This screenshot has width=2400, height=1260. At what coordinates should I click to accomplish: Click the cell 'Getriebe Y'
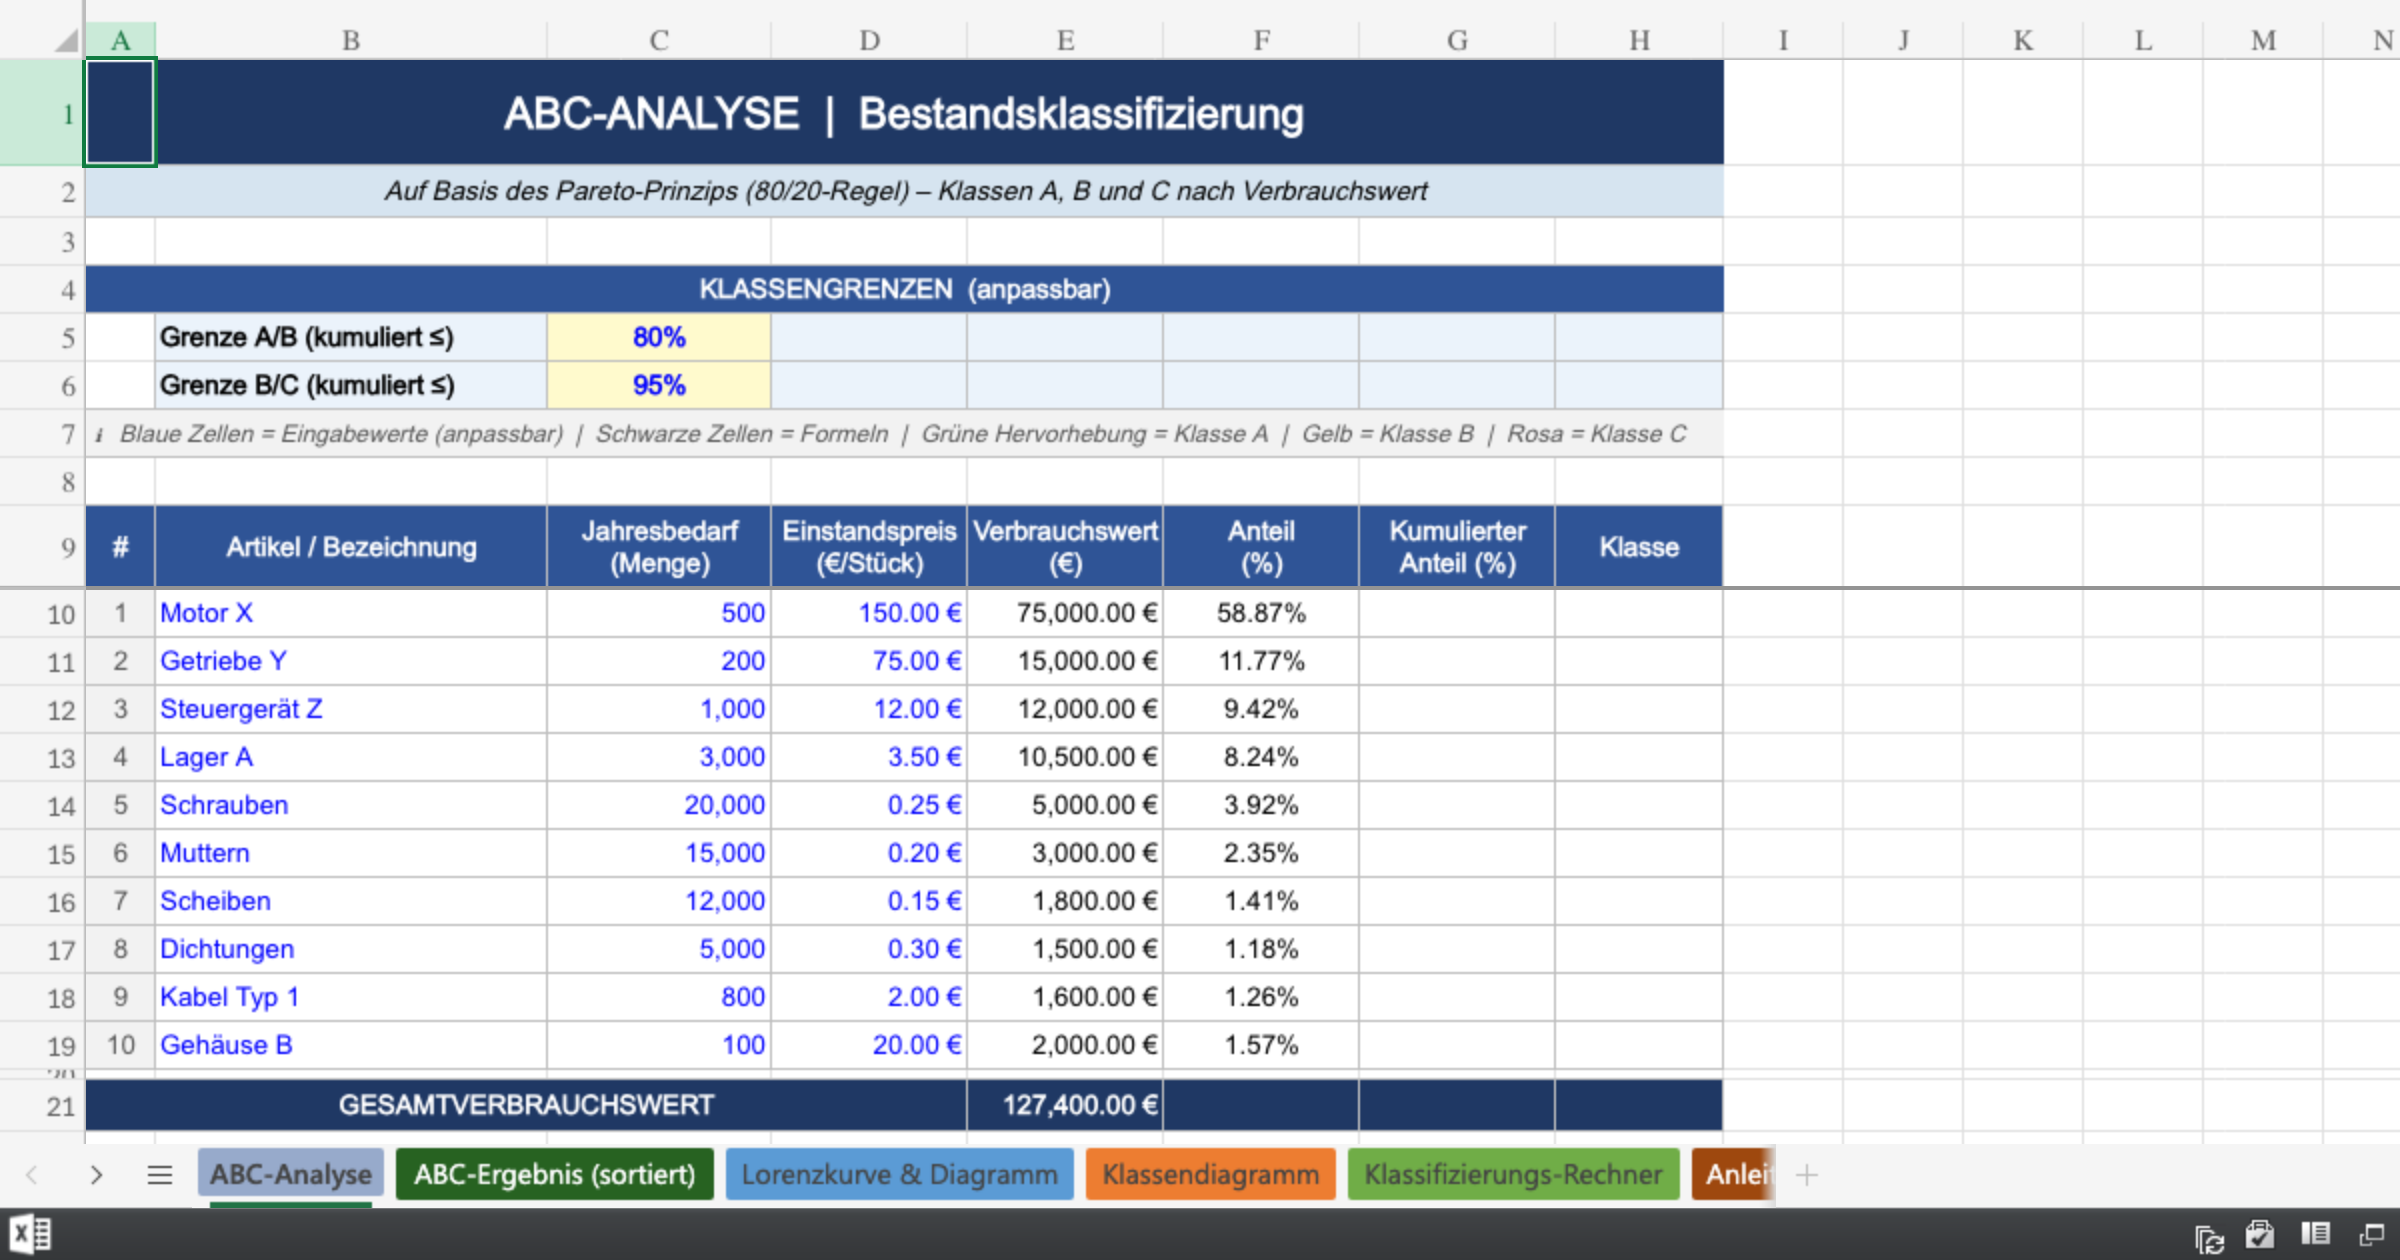coord(351,661)
